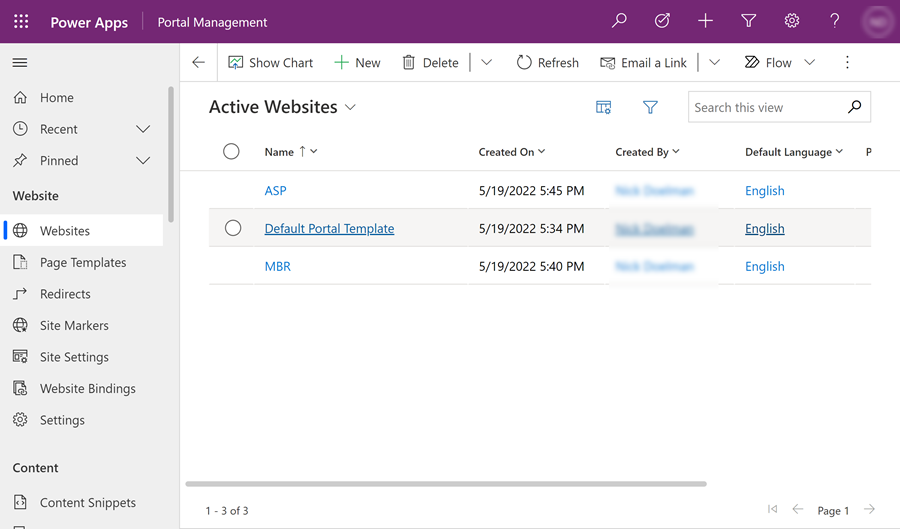
Task: Click the edit columns icon
Action: click(603, 107)
